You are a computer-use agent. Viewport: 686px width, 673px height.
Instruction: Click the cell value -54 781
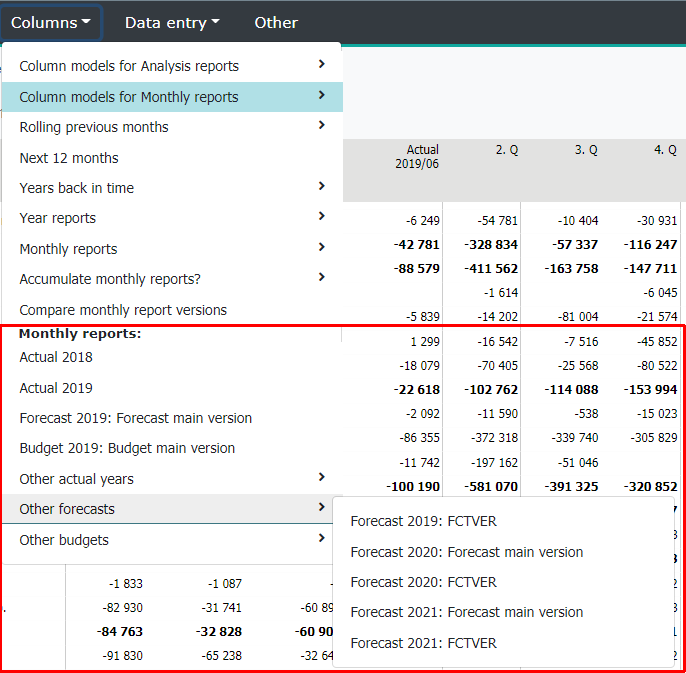(x=497, y=220)
